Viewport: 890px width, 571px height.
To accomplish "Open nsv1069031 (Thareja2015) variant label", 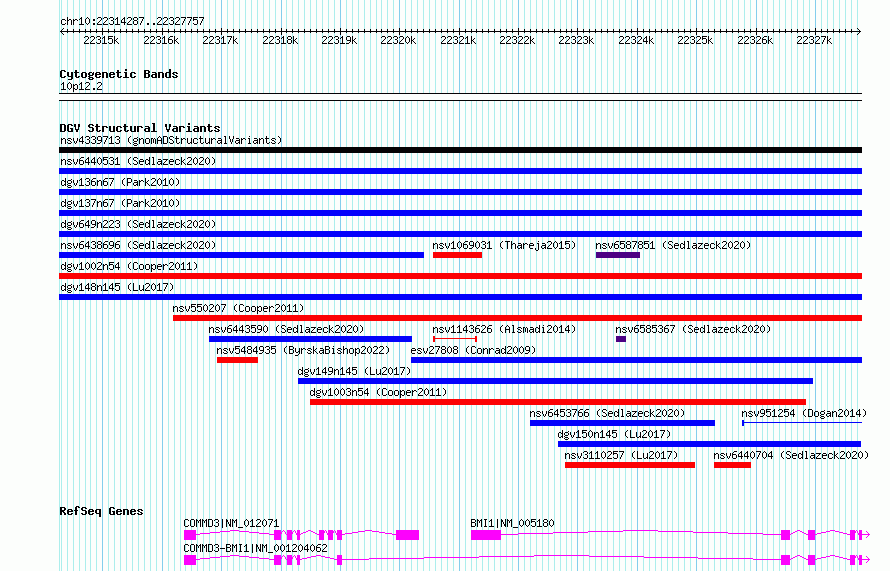I will point(504,245).
